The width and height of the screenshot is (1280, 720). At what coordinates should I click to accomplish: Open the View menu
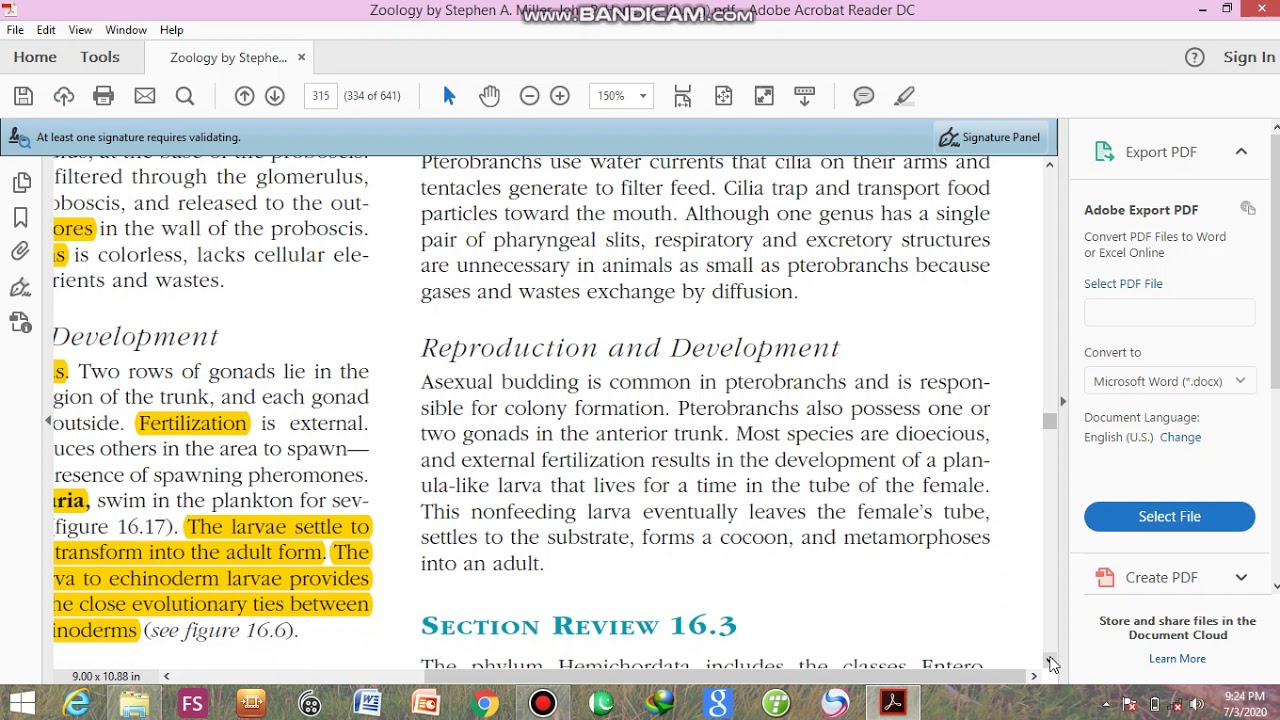point(80,30)
